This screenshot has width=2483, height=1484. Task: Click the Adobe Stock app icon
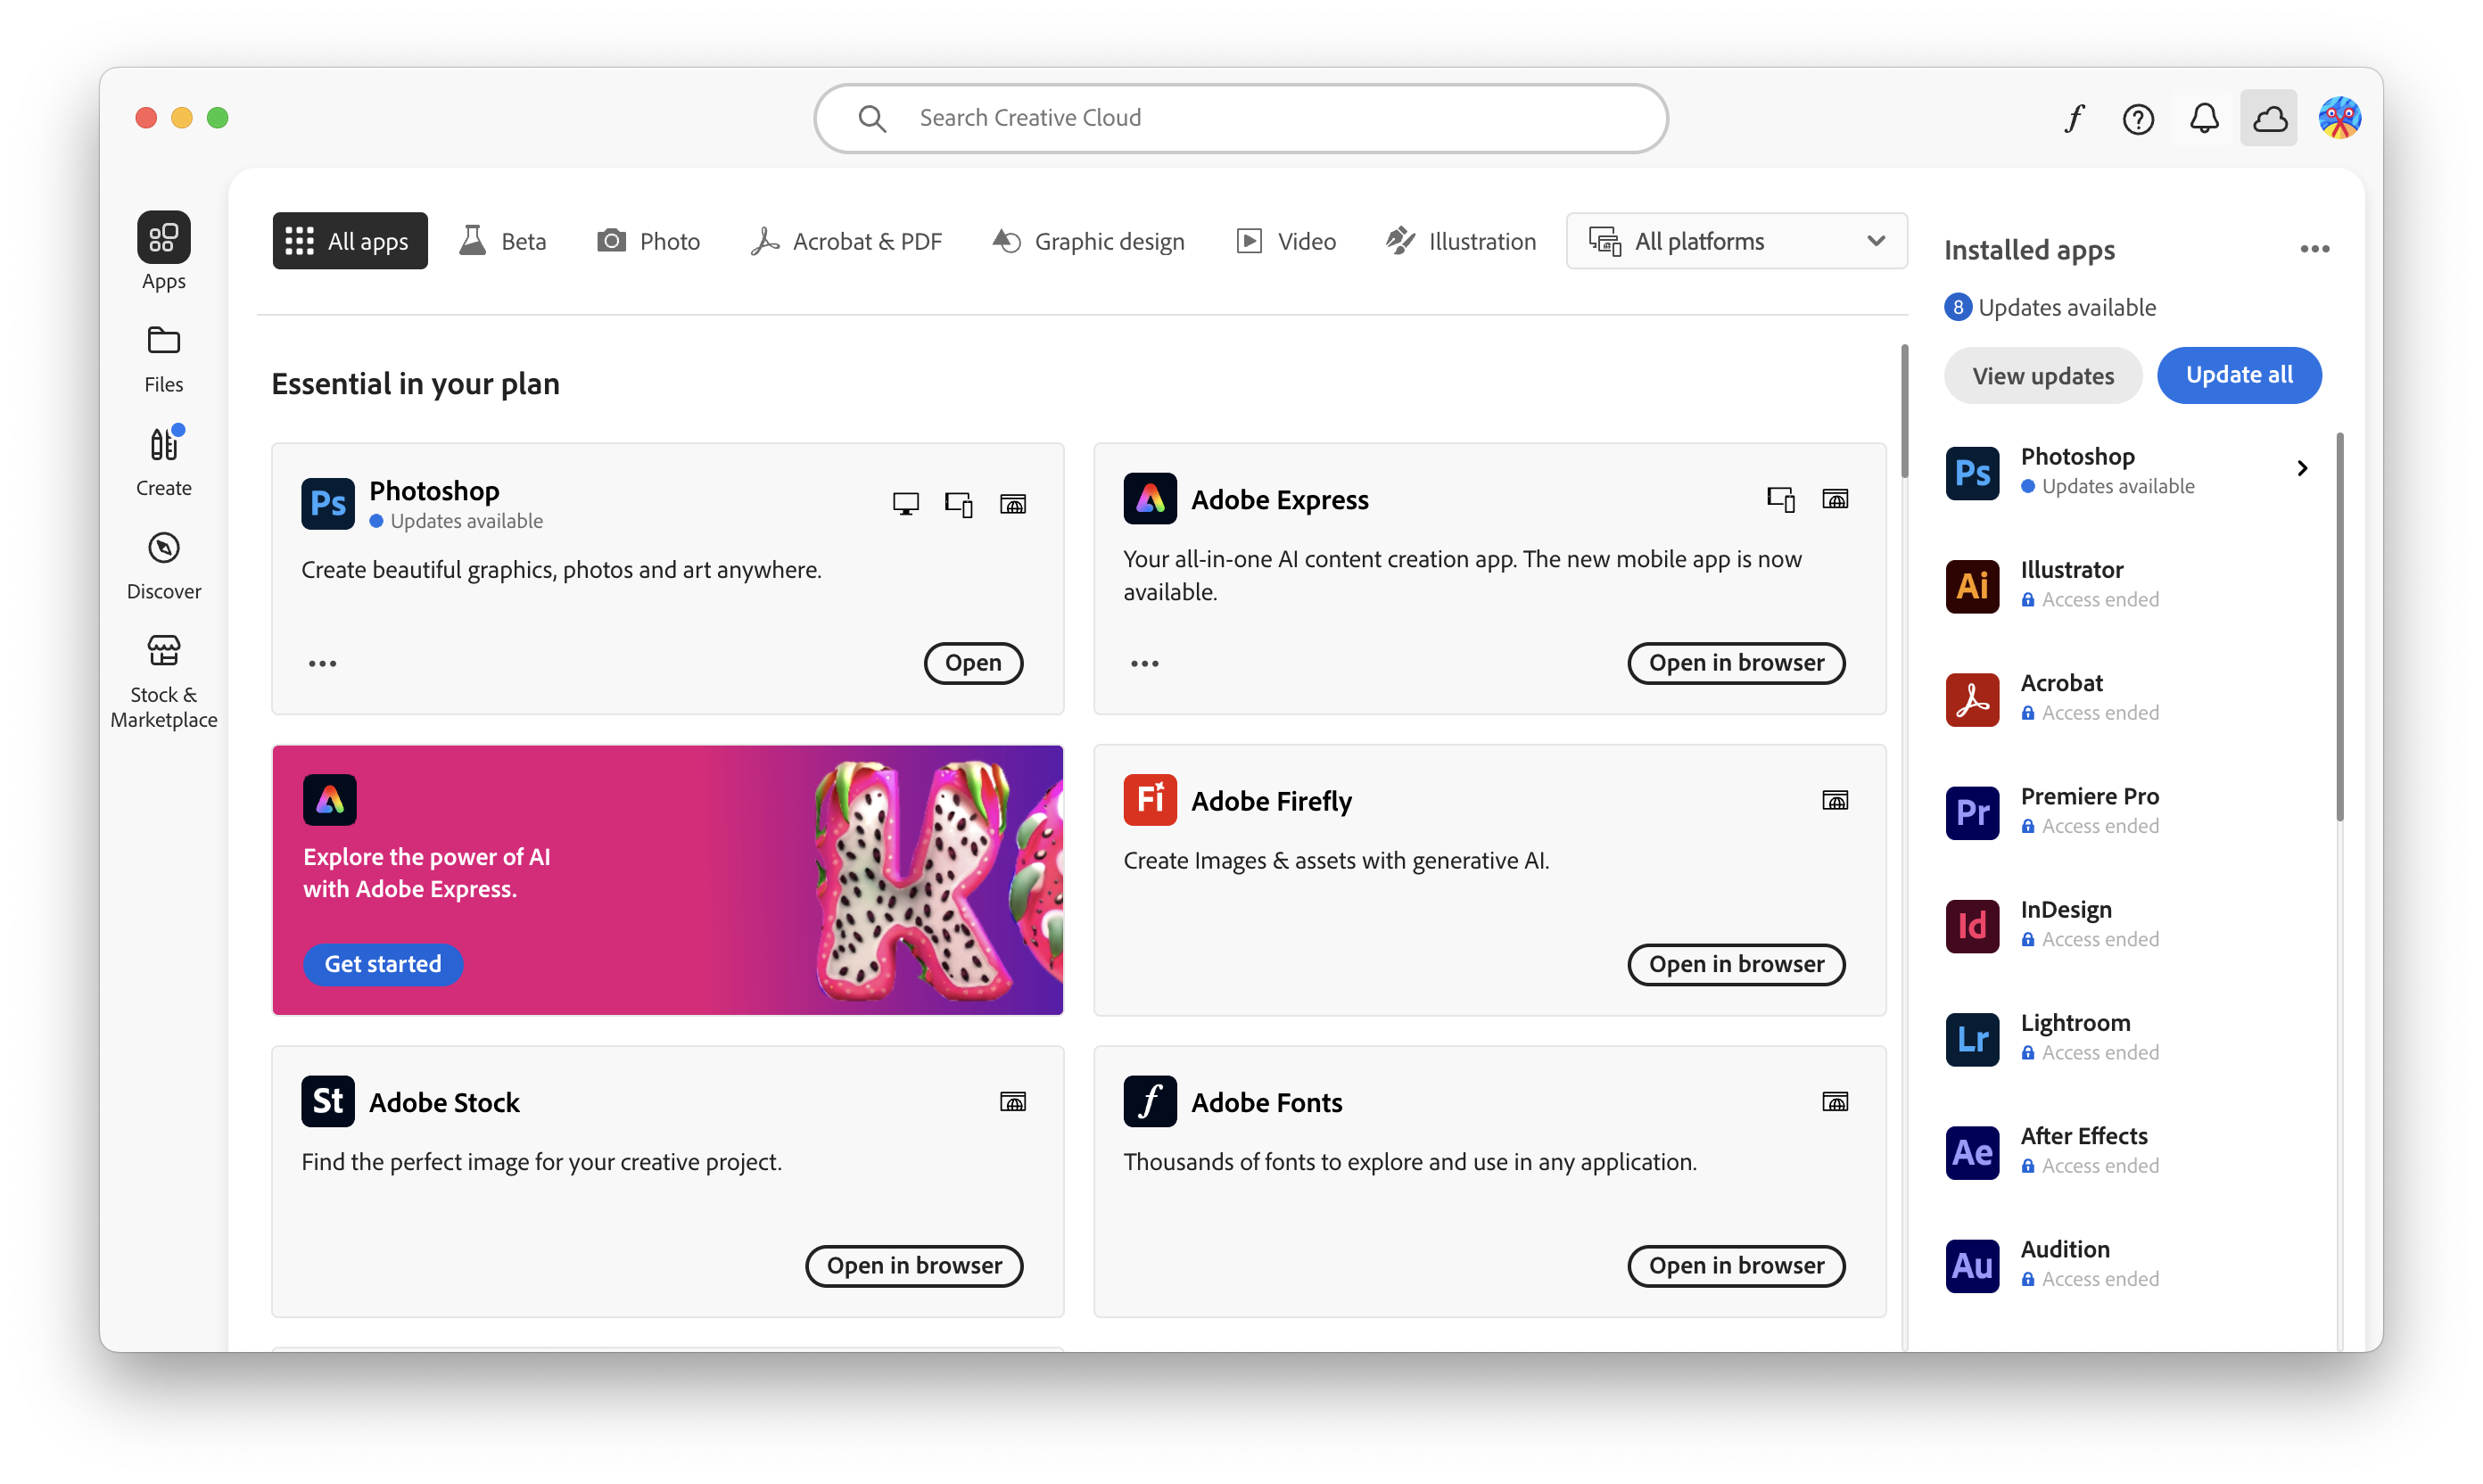(x=328, y=1101)
